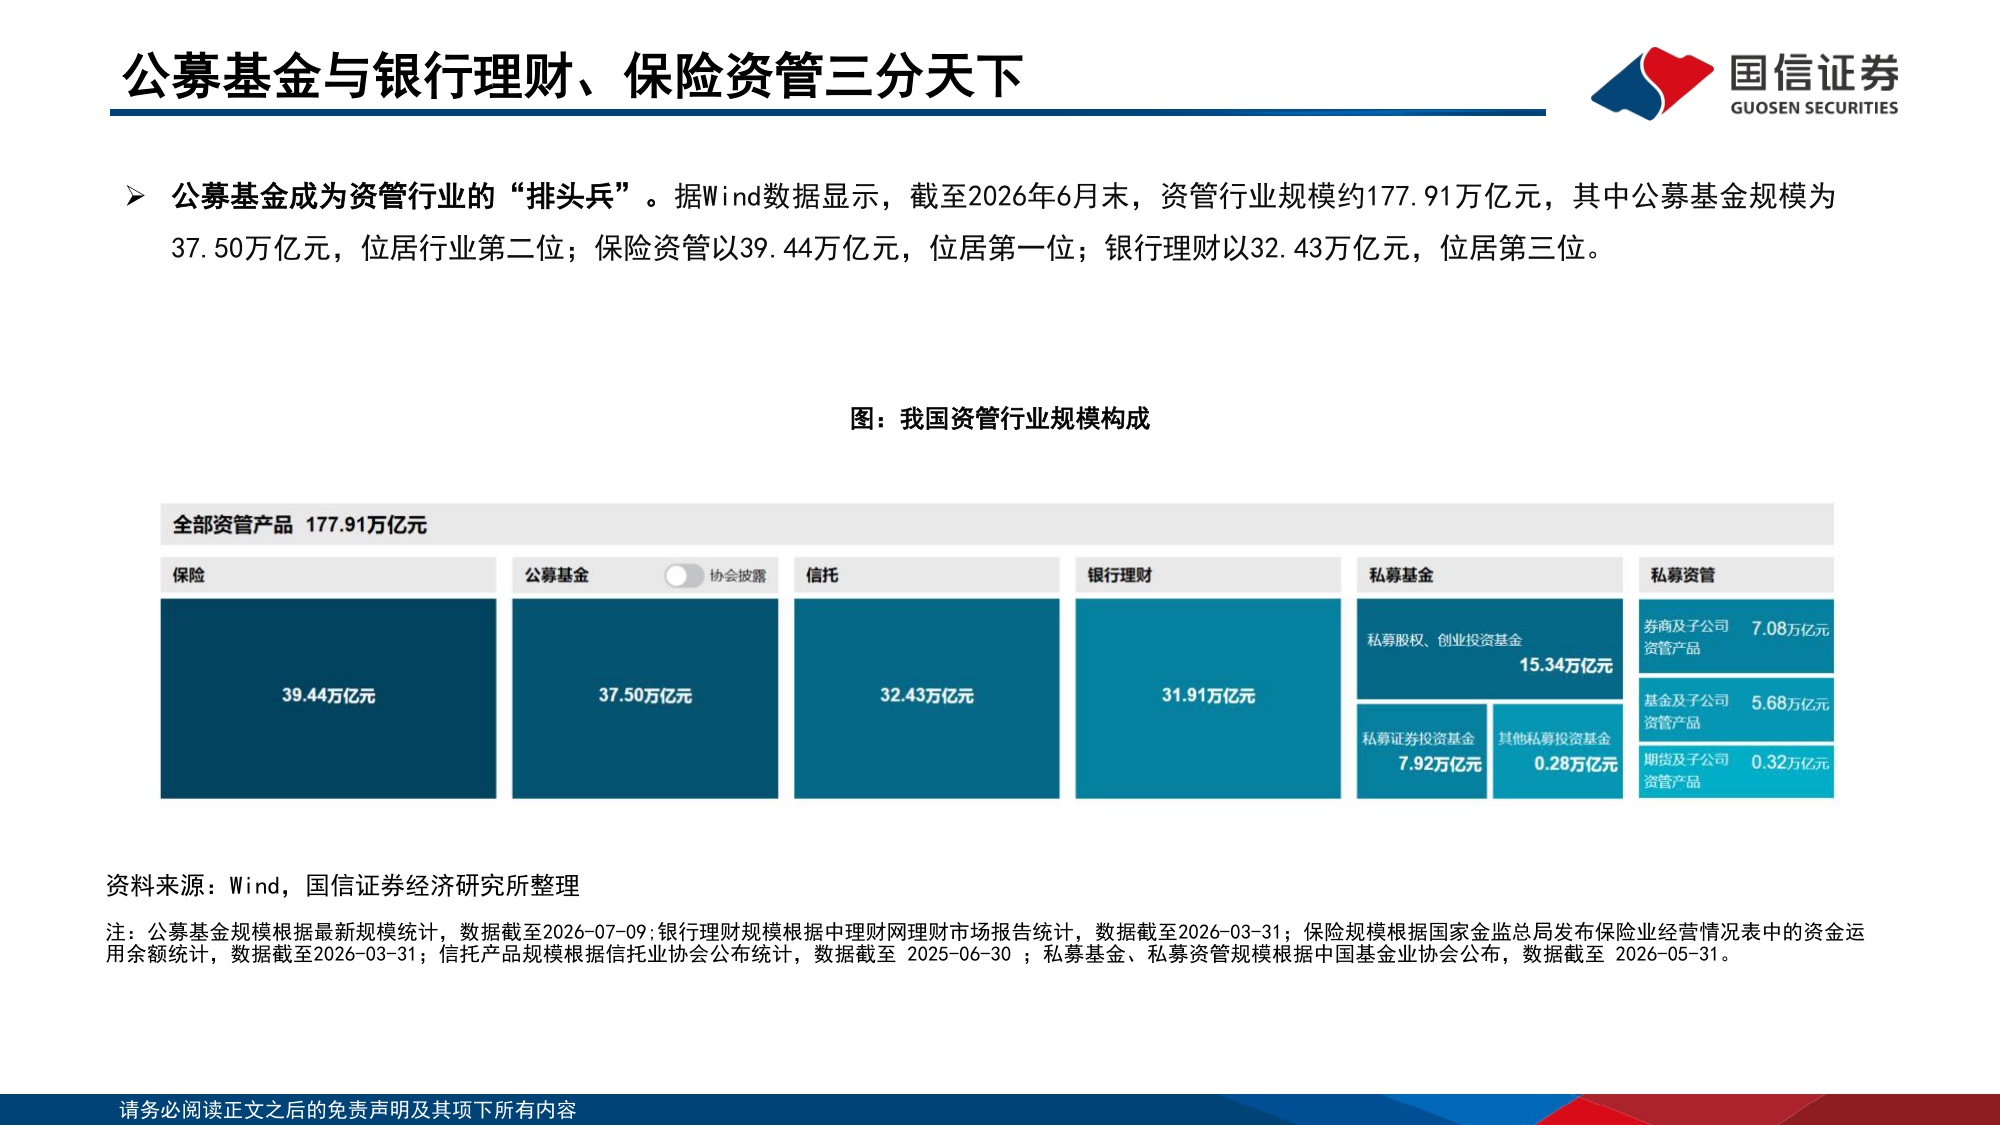Open 私募证券投资基金 7.92万亿元 tile

[x=1421, y=751]
